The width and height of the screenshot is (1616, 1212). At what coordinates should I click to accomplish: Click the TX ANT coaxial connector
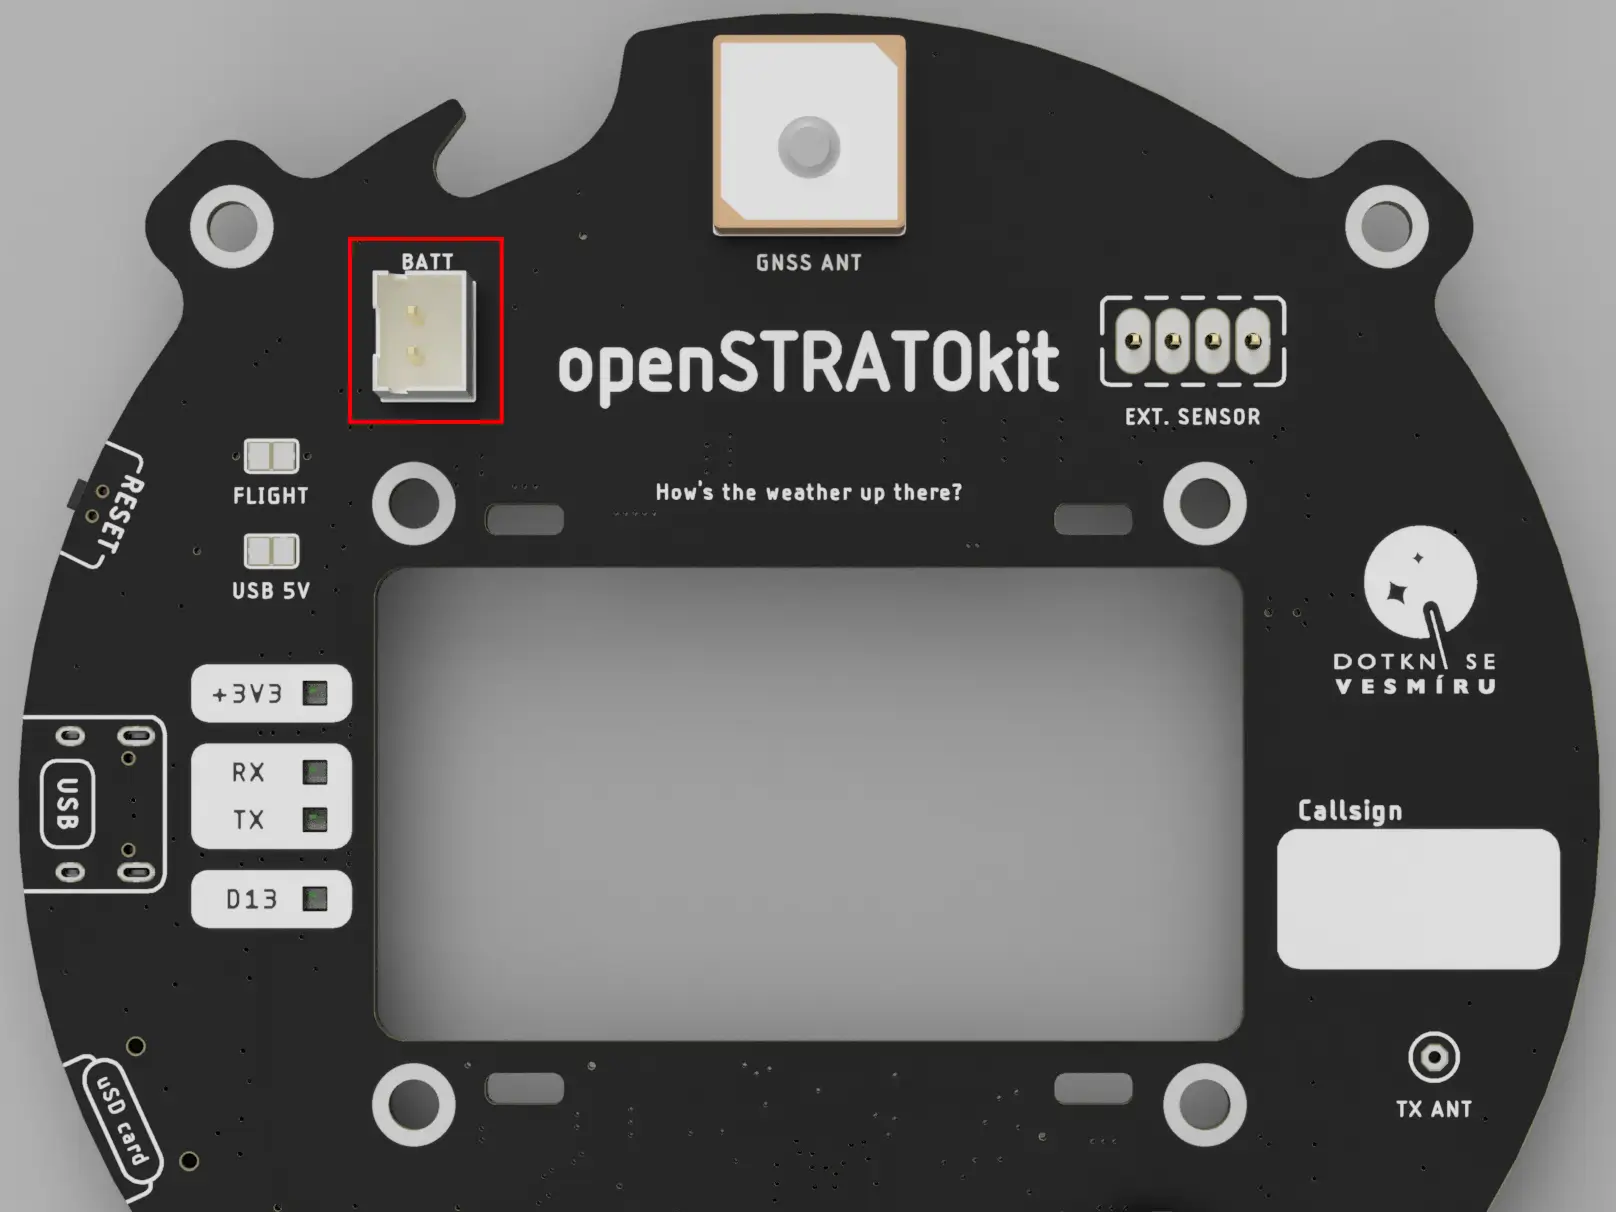click(x=1434, y=1057)
